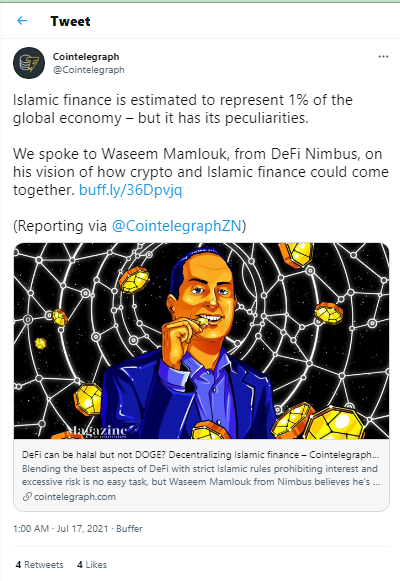Click the card description about Waseem Mamlouk
This screenshot has width=400, height=581.
pyautogui.click(x=200, y=475)
